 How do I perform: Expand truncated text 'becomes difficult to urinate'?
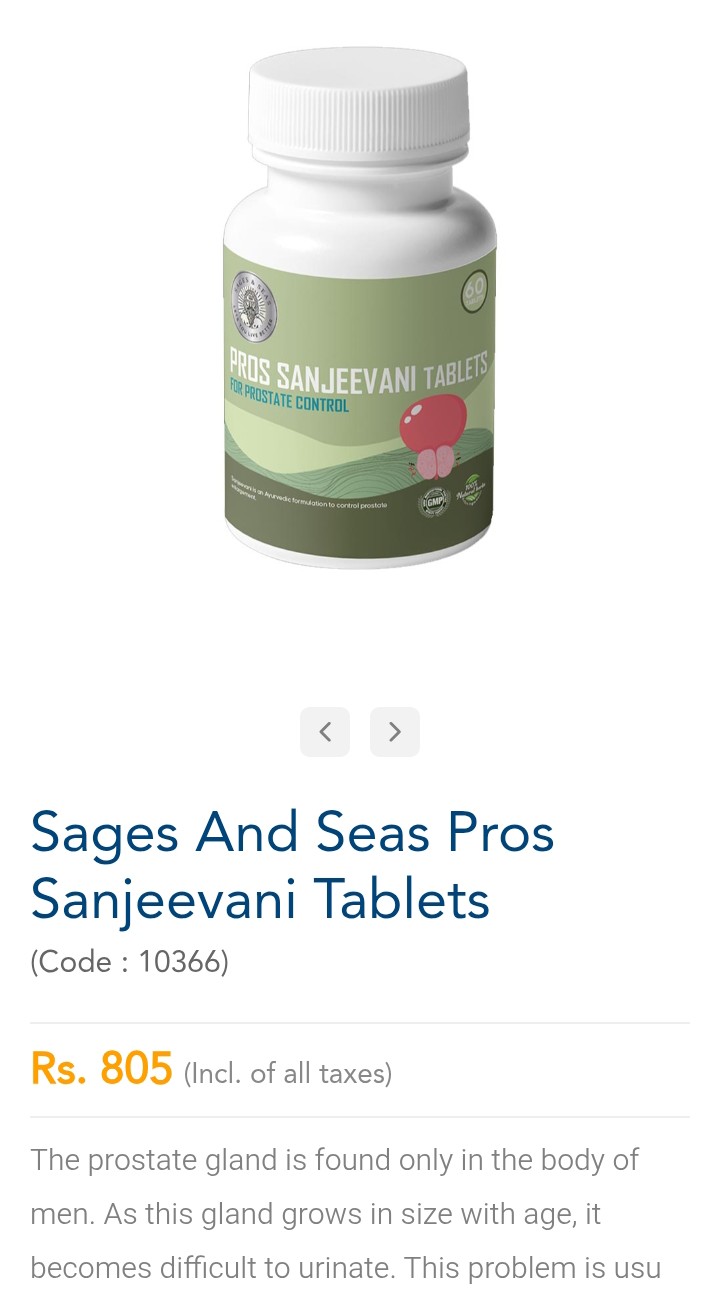click(345, 1268)
